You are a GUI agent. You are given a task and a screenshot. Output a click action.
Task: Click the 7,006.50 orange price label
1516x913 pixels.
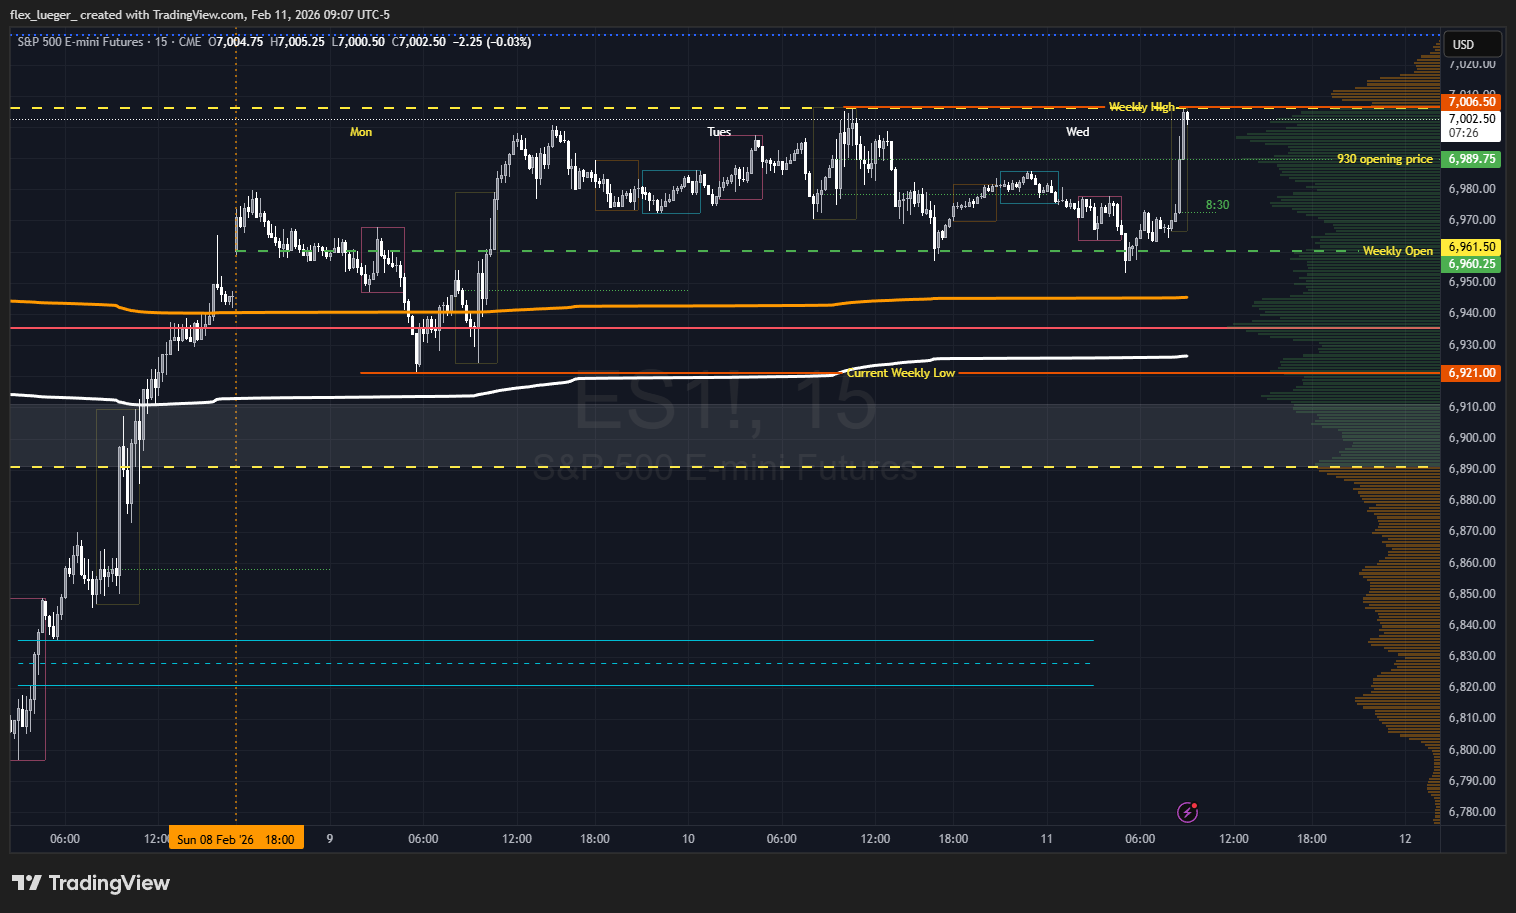tap(1472, 101)
